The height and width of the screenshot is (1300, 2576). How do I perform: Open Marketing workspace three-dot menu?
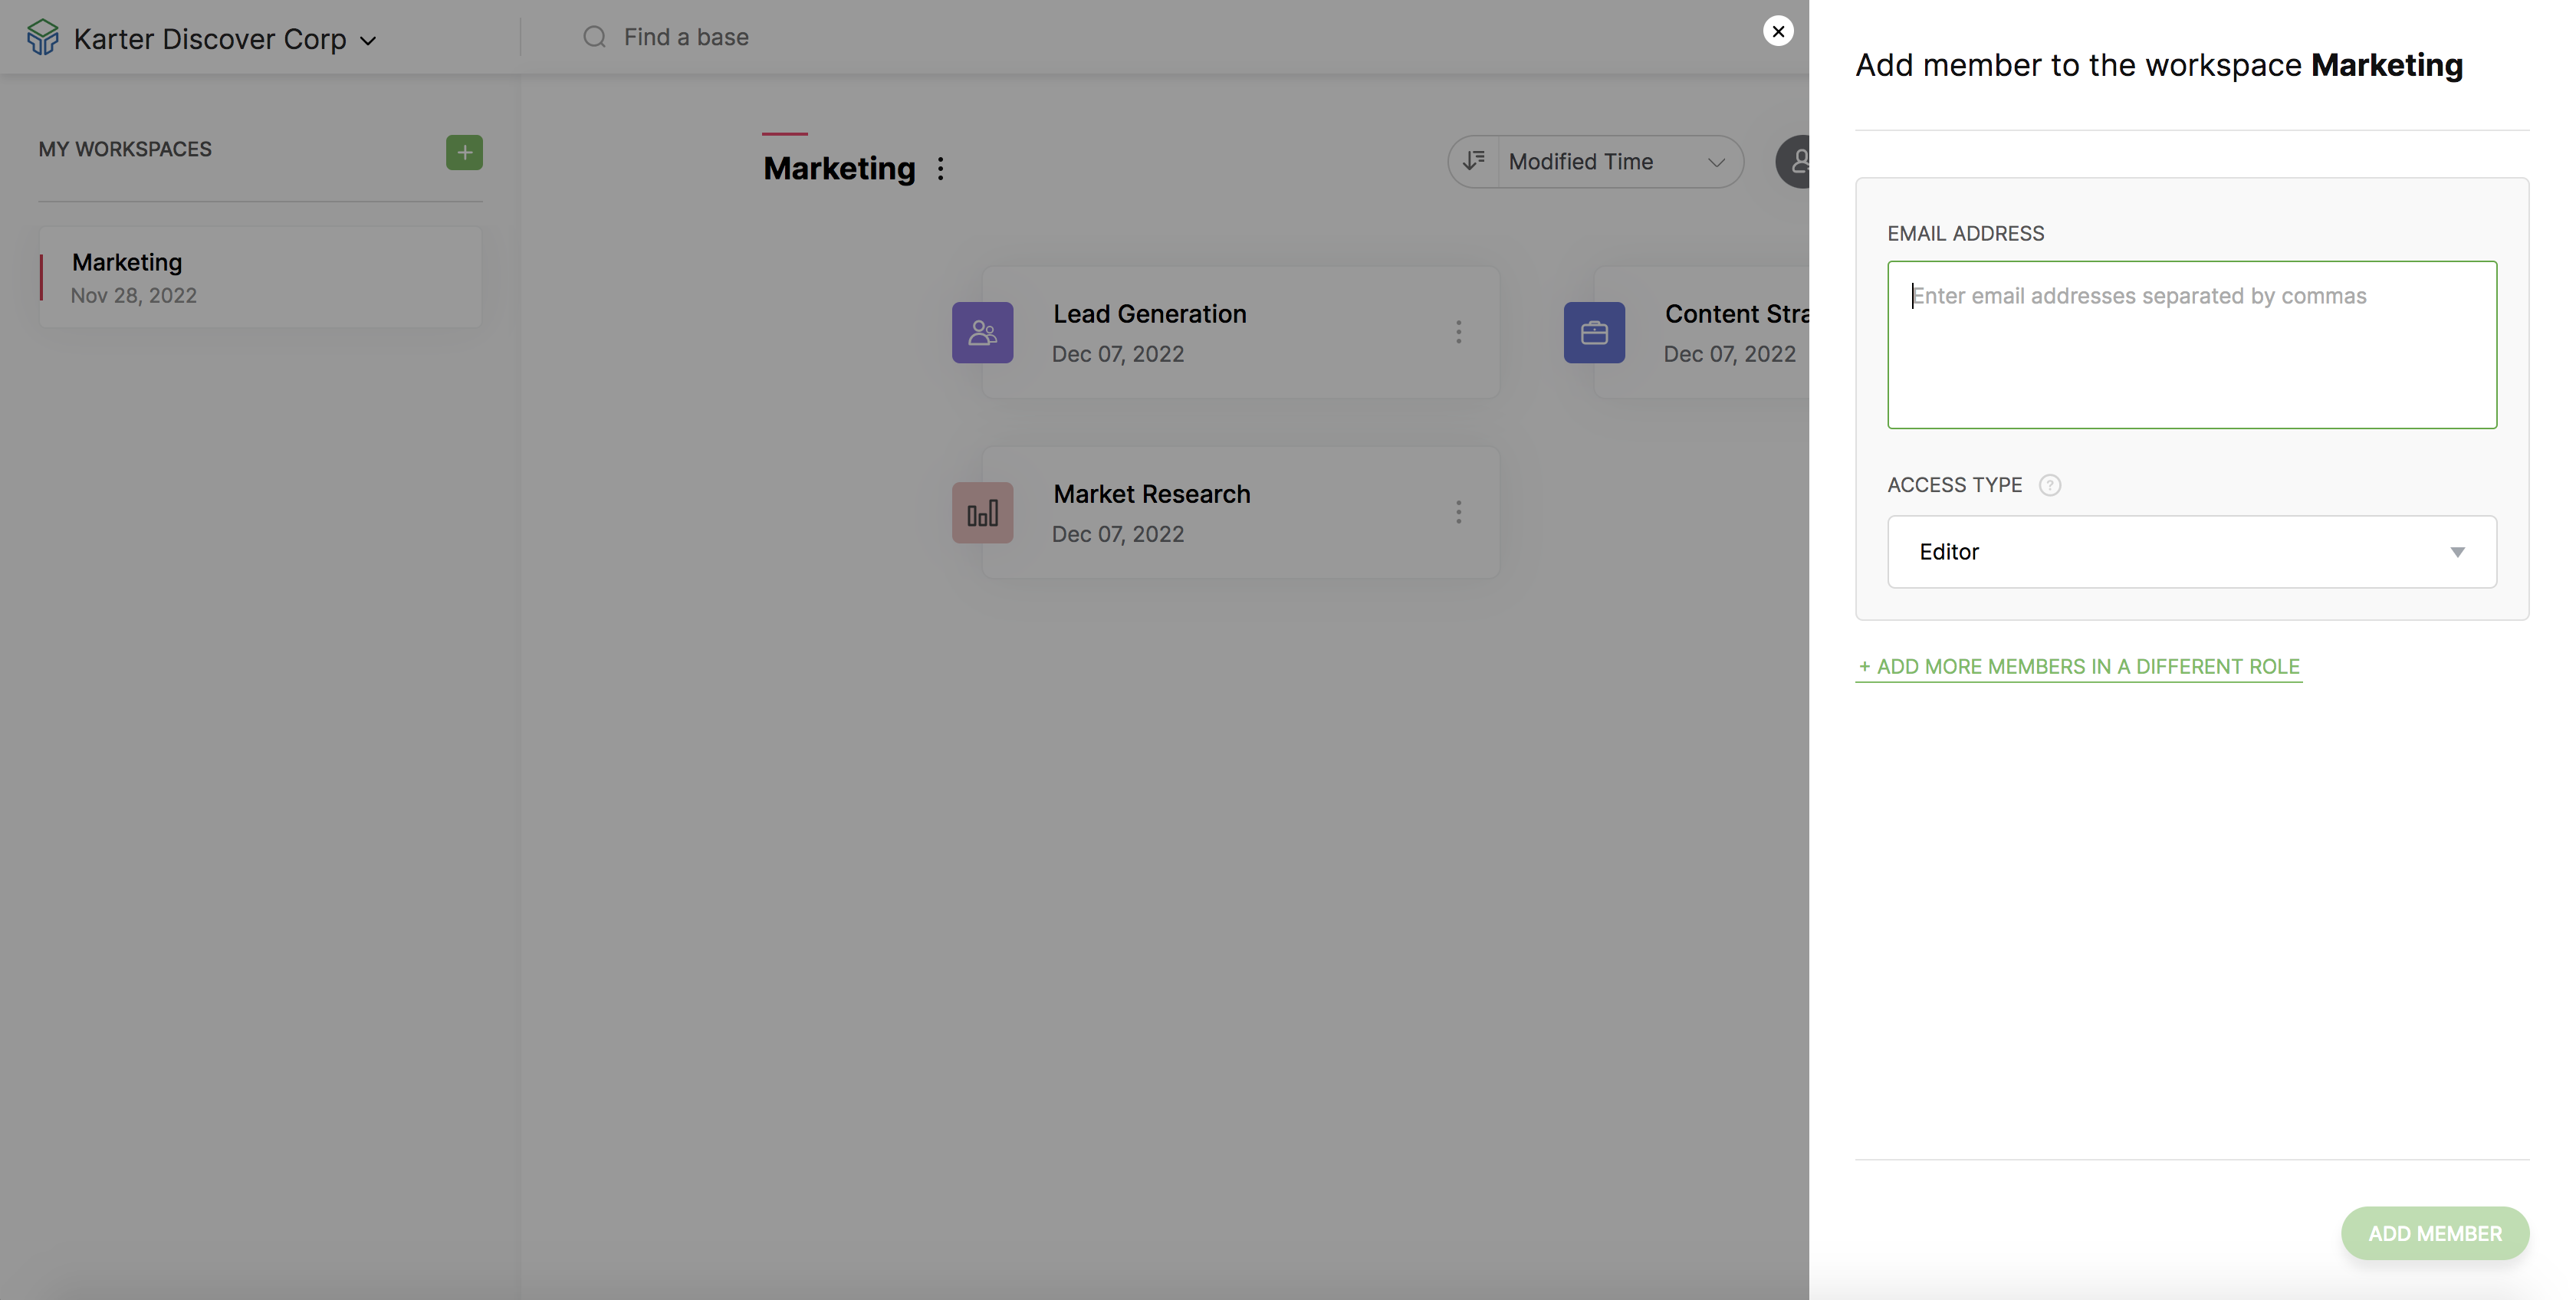pyautogui.click(x=940, y=169)
